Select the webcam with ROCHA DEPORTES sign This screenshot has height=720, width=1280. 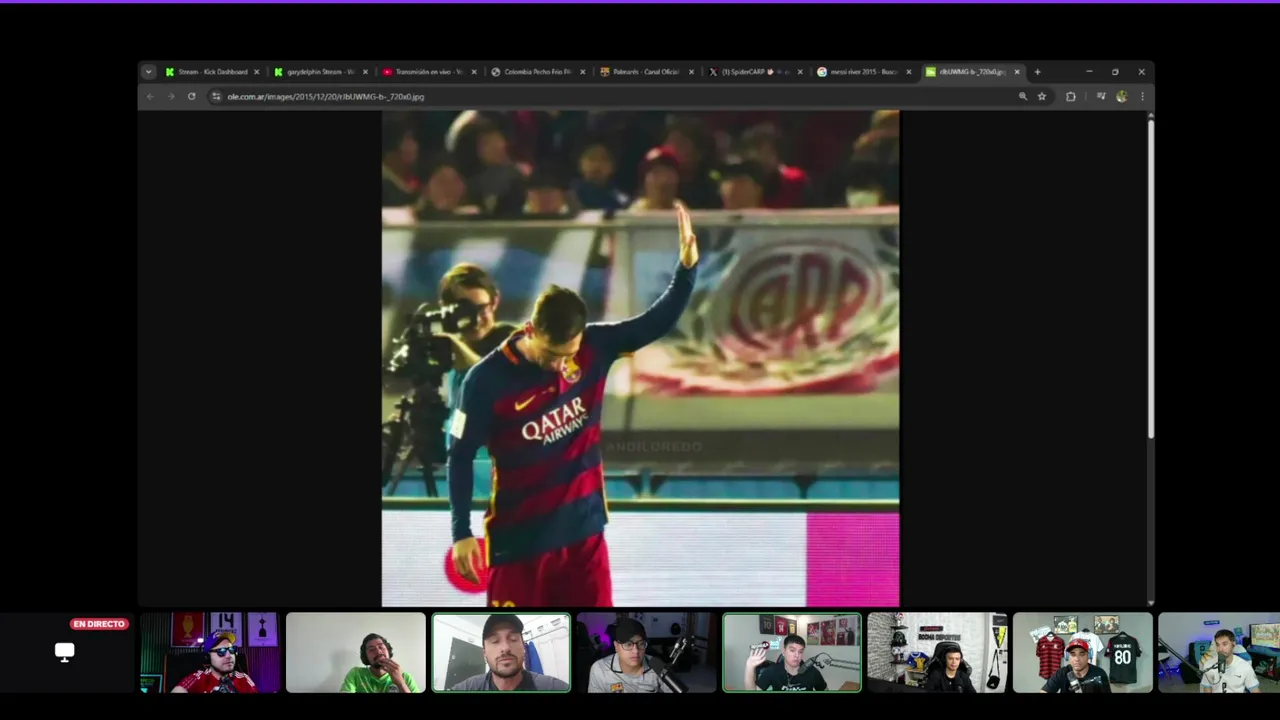click(937, 652)
